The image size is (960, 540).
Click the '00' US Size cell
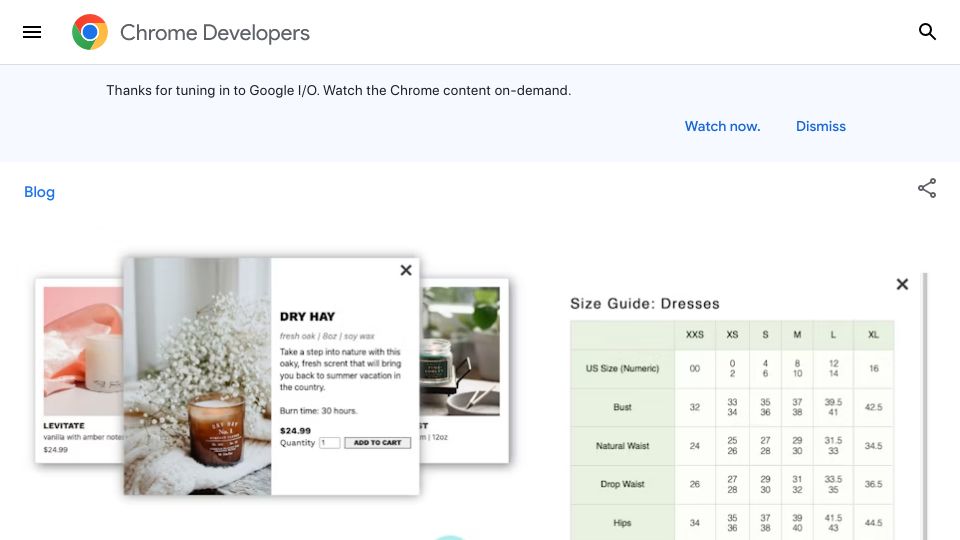[x=694, y=369]
